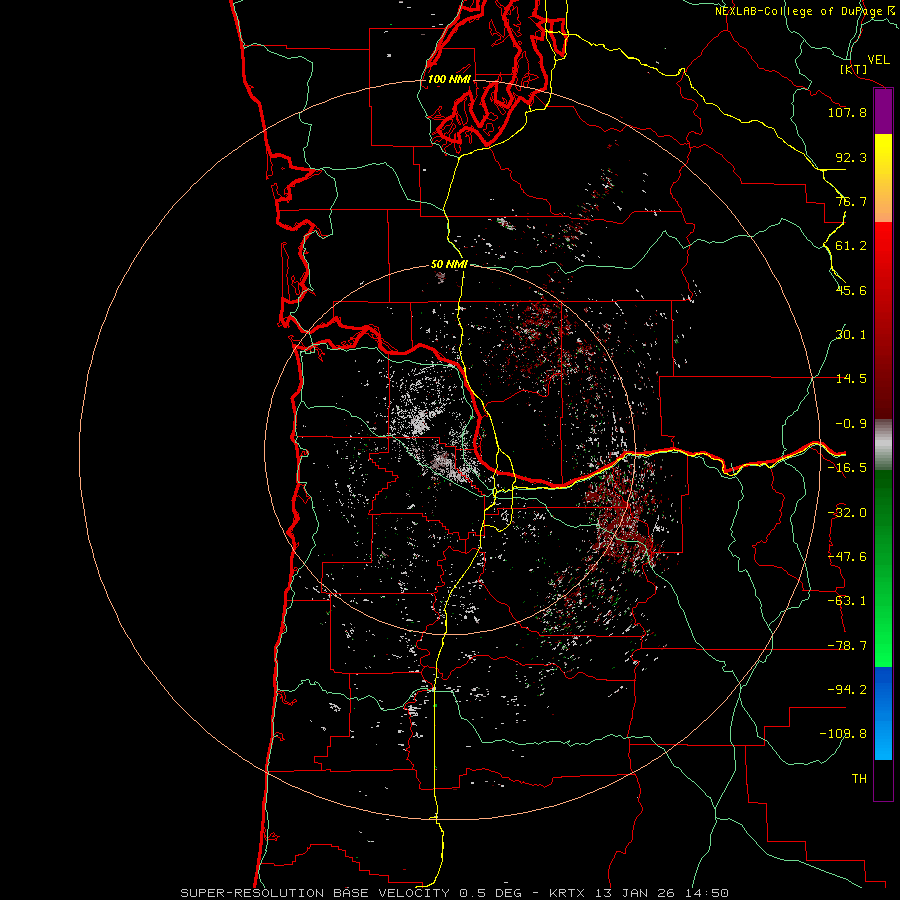Viewport: 900px width, 900px height.
Task: Click the TH legend label
Action: pyautogui.click(x=859, y=779)
